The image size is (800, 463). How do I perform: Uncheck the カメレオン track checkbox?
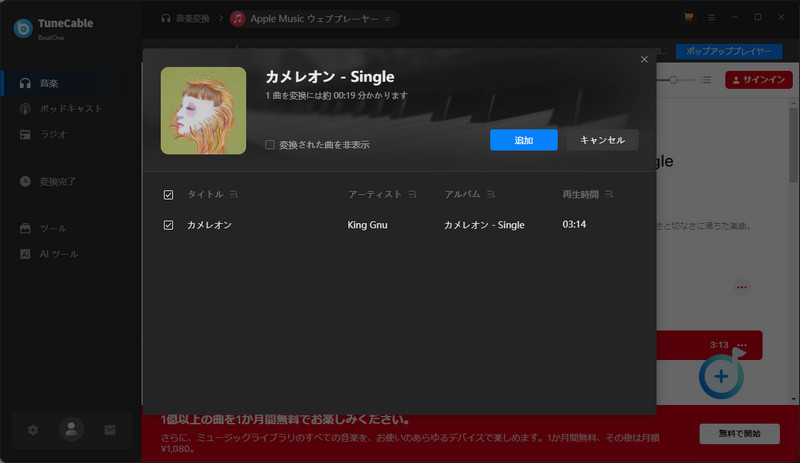tap(168, 225)
